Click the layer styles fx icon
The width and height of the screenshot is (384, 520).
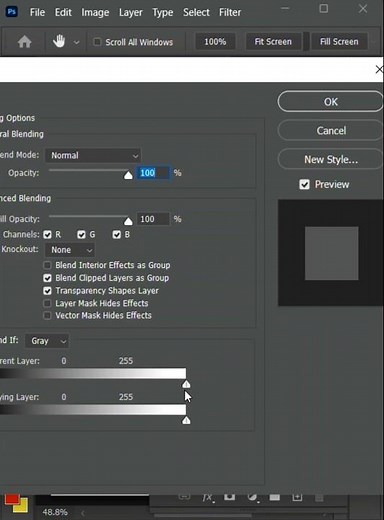[x=208, y=498]
